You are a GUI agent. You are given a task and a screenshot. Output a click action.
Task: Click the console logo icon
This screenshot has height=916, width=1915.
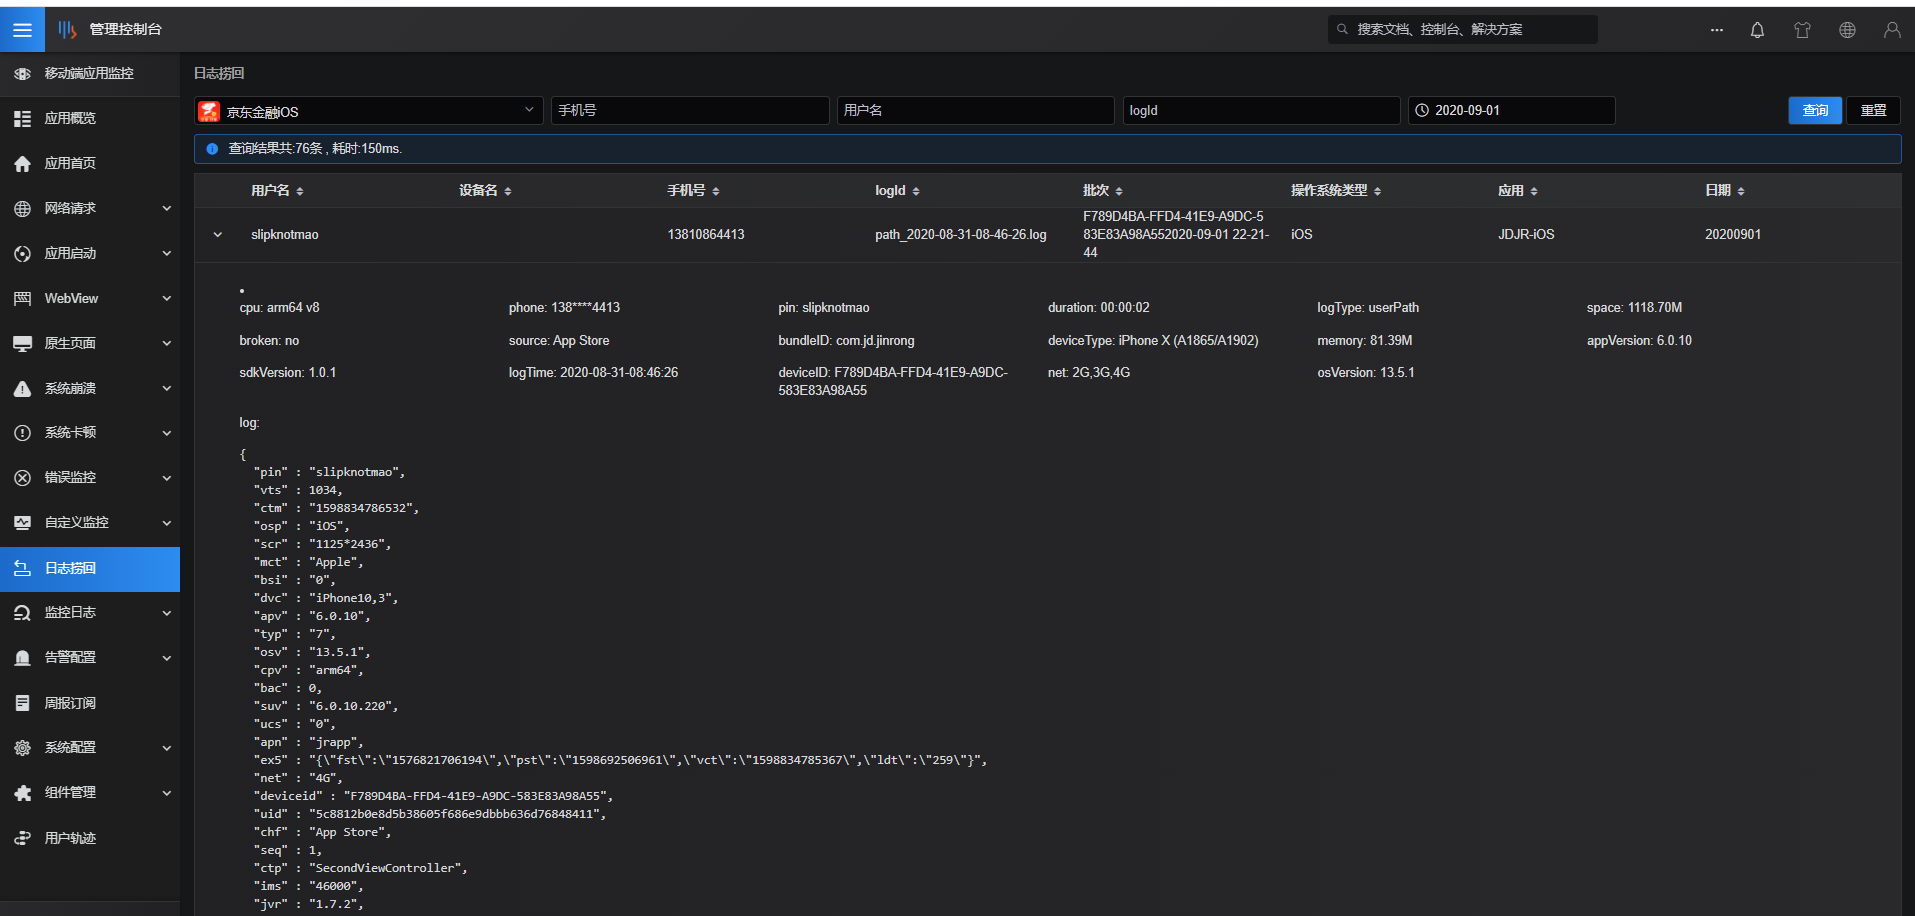[x=67, y=30]
